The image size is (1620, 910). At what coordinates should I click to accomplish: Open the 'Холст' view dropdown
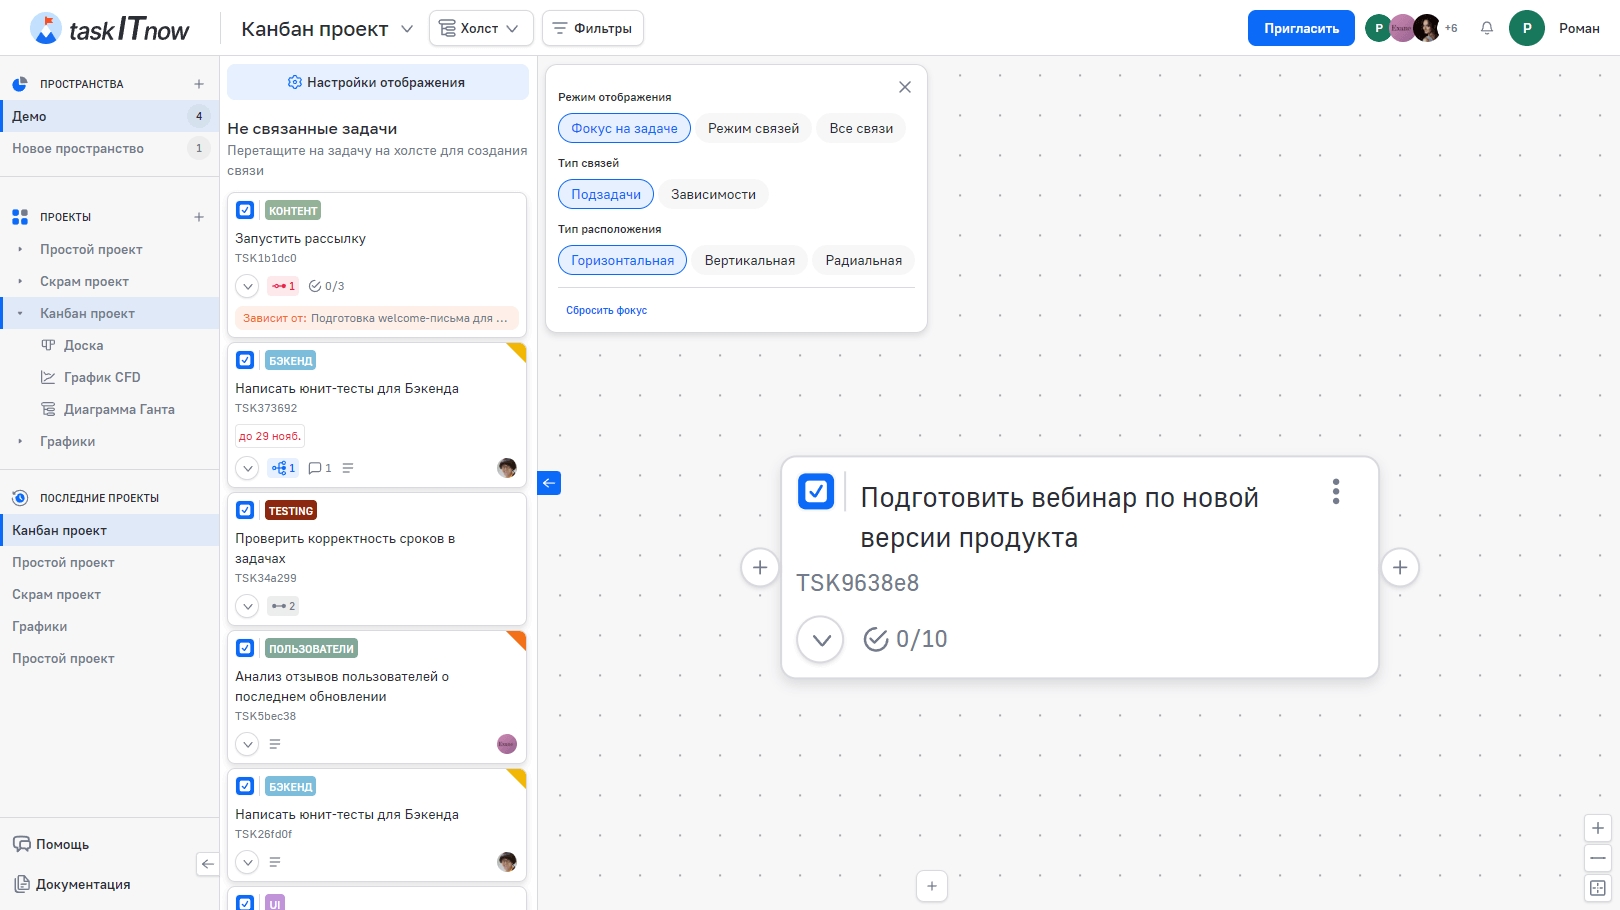point(480,28)
